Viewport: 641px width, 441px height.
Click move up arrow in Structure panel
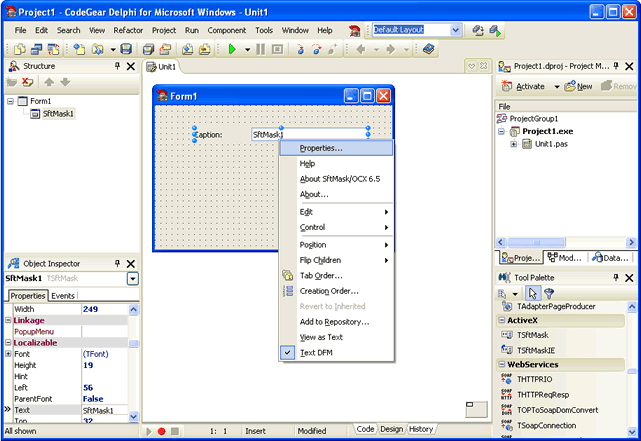click(49, 82)
